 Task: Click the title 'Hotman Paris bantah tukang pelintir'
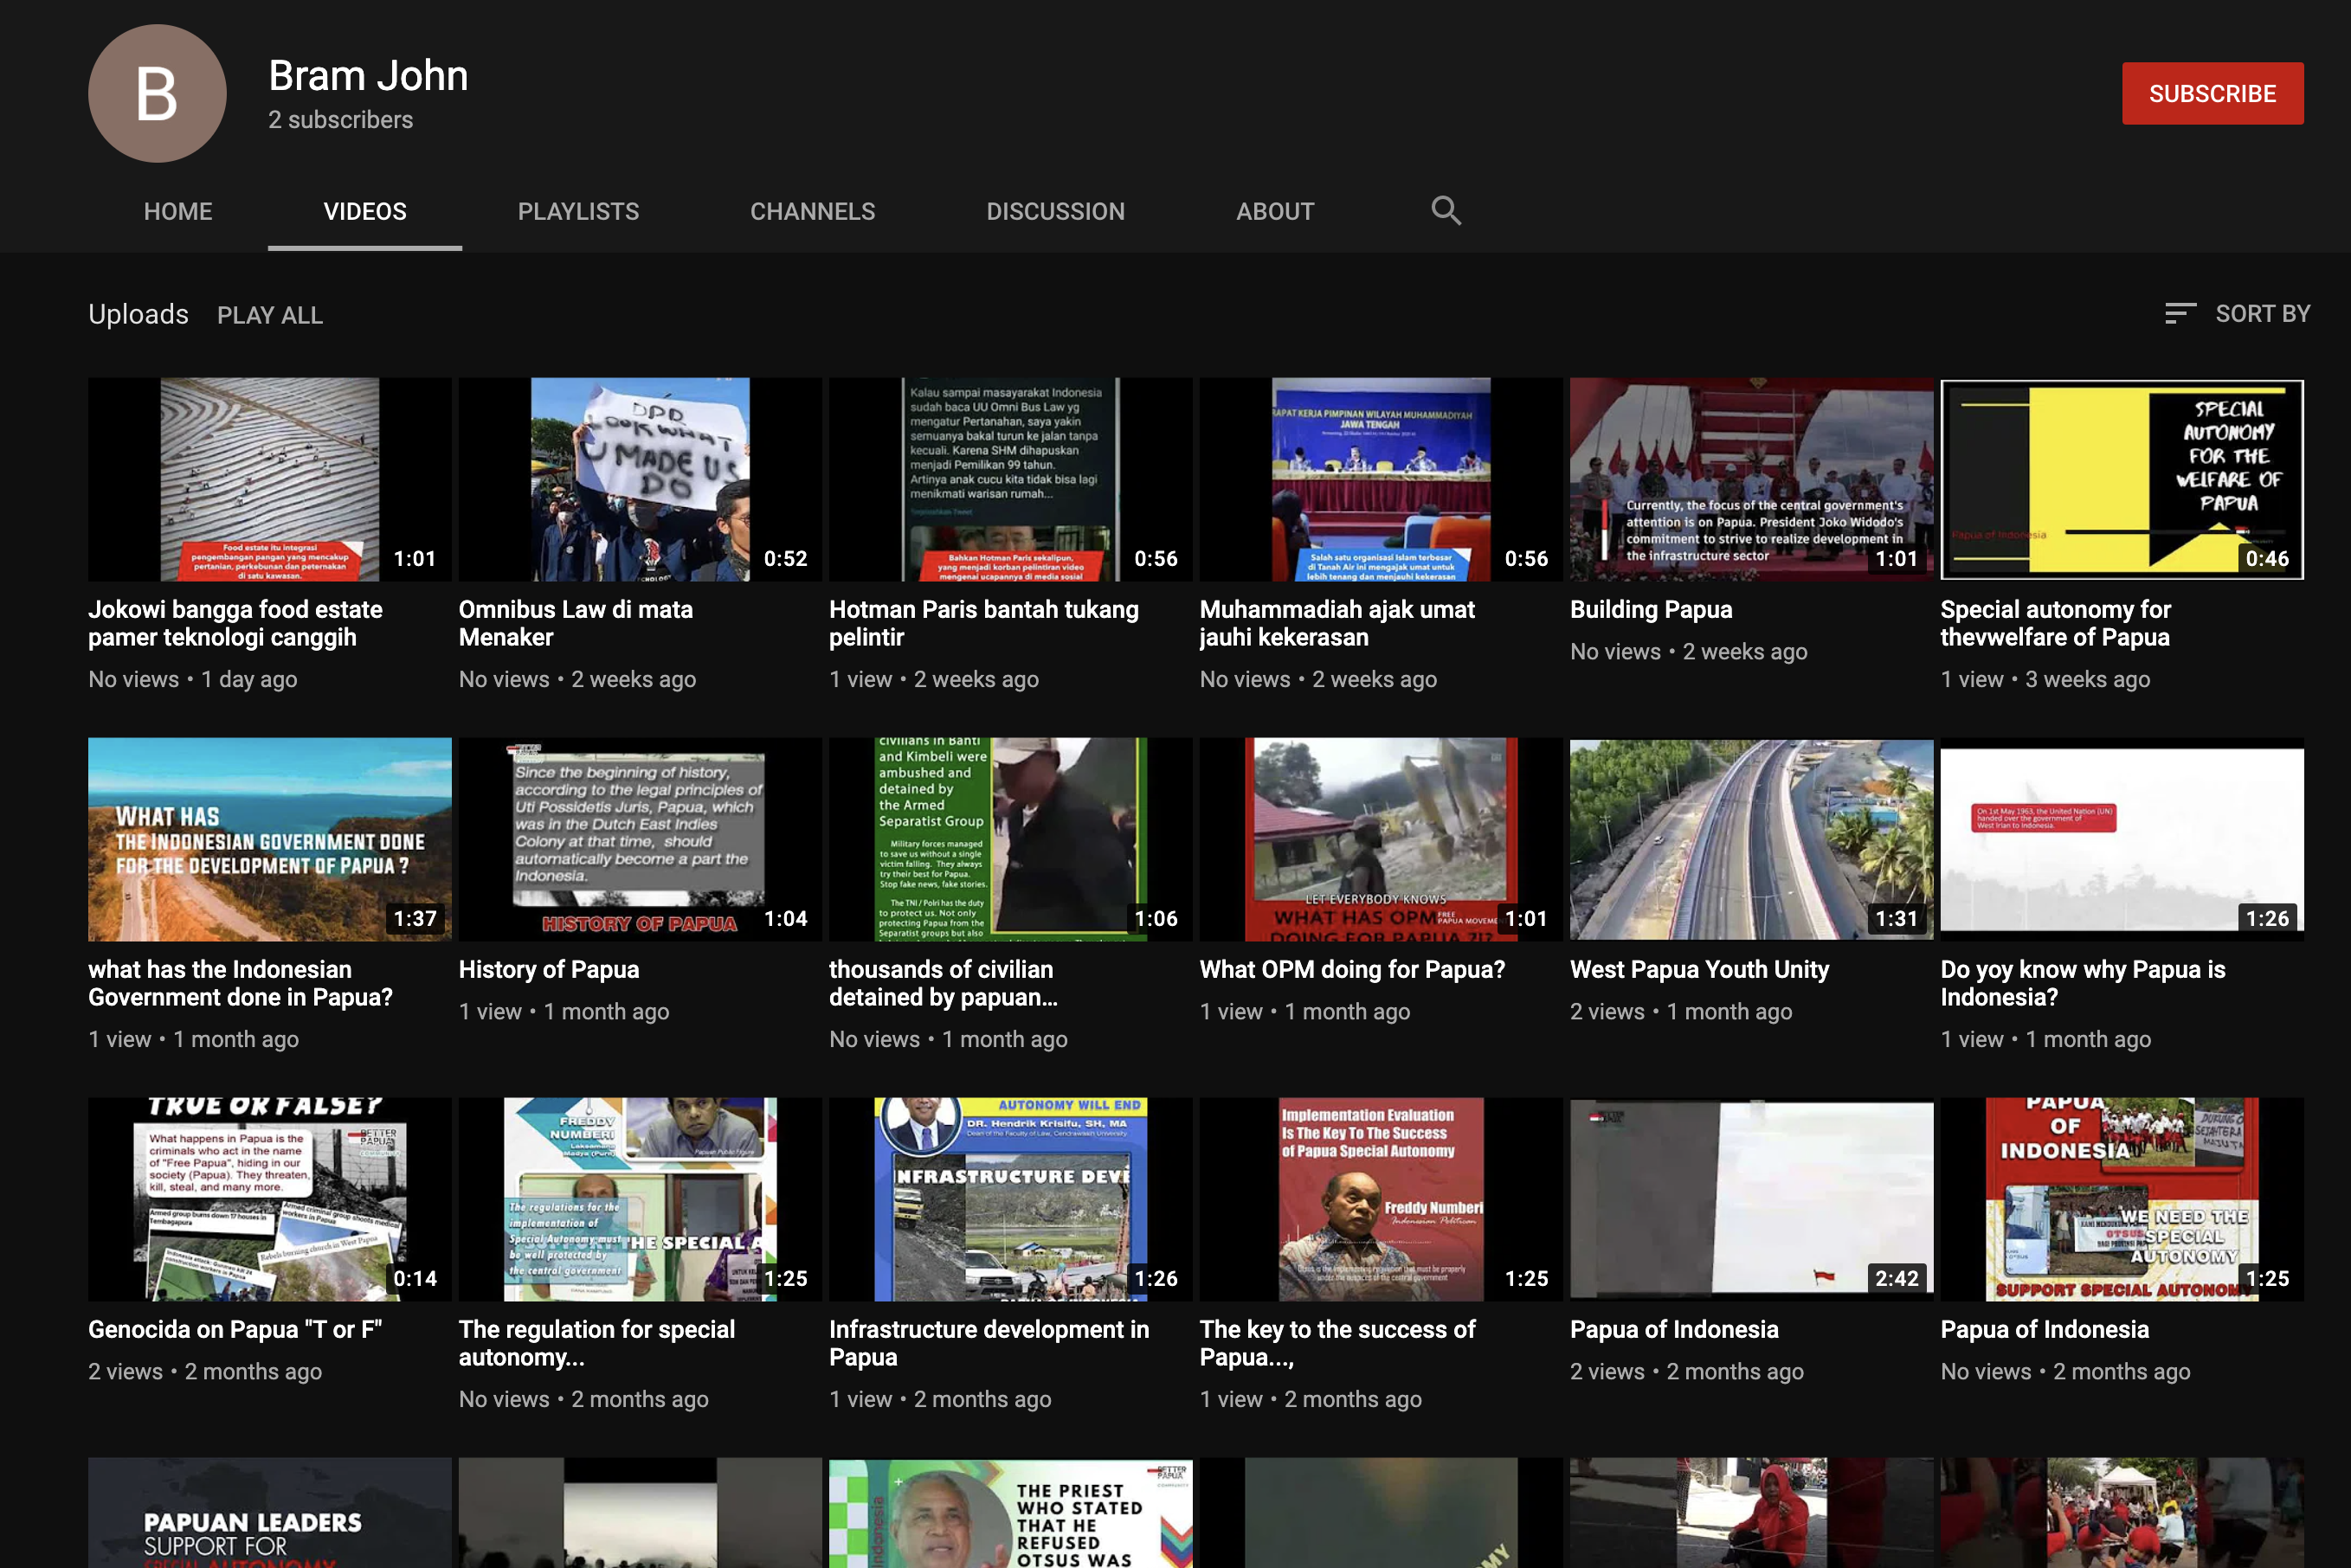coord(984,623)
